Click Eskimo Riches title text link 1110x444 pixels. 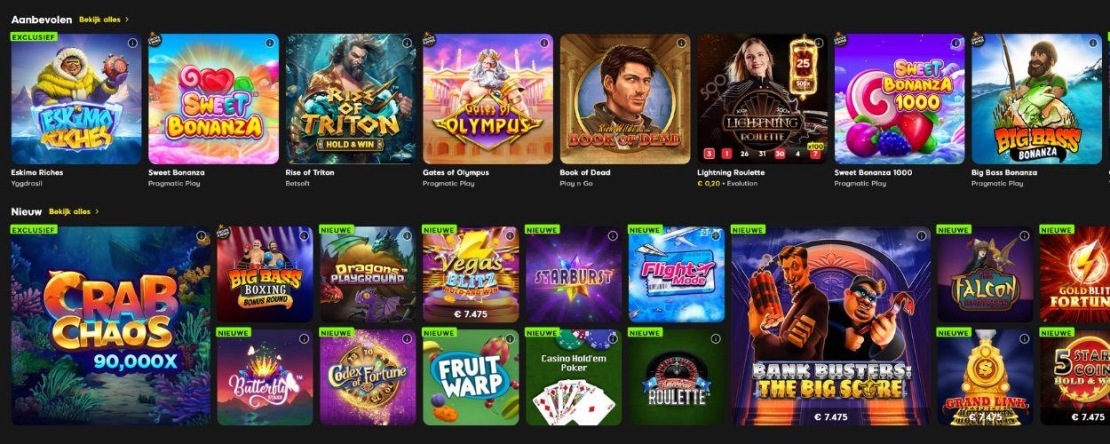37,173
